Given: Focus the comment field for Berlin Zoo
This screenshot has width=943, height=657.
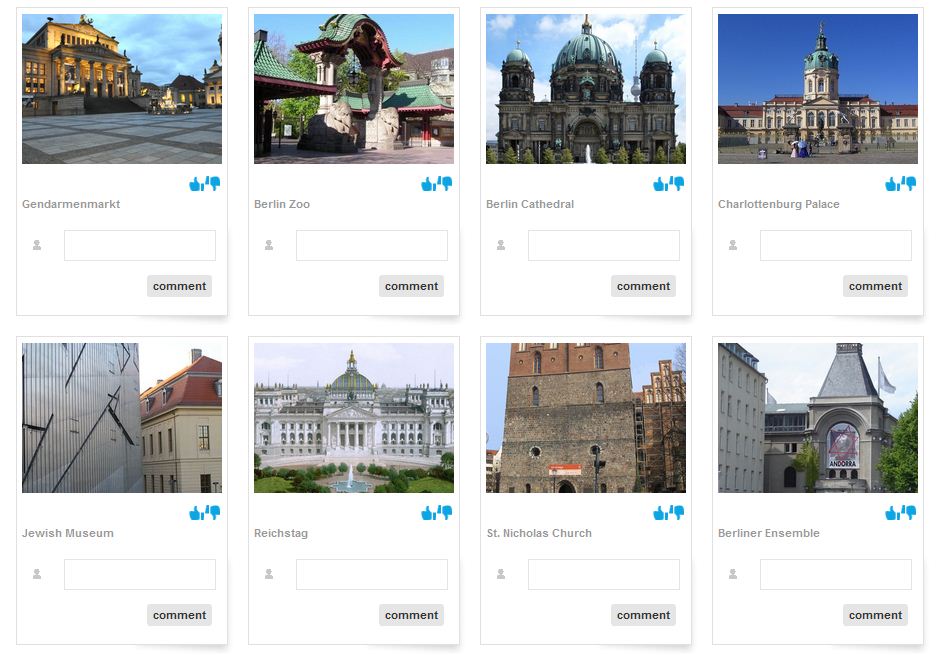Looking at the screenshot, I should (x=371, y=245).
